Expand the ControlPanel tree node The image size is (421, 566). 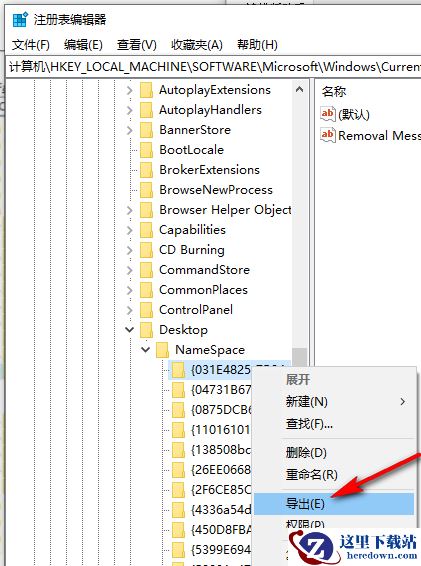(130, 310)
